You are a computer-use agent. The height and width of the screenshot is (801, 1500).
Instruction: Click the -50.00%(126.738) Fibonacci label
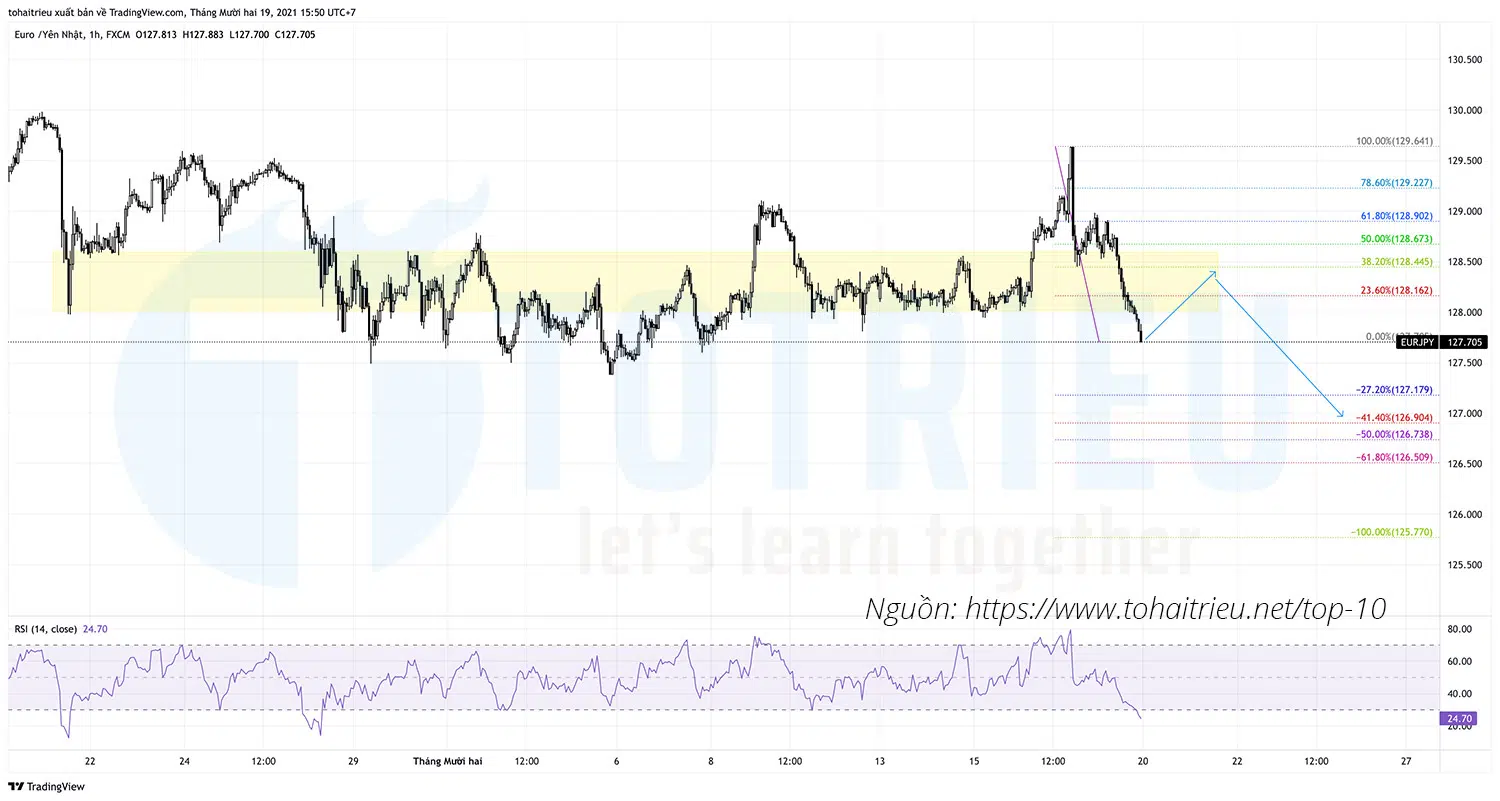[1394, 435]
